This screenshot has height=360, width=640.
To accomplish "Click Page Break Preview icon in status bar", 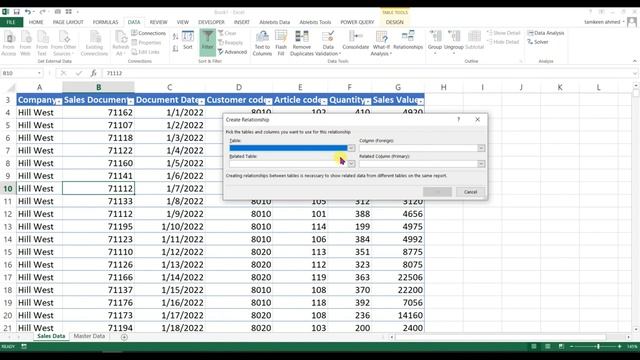I will click(x=562, y=347).
